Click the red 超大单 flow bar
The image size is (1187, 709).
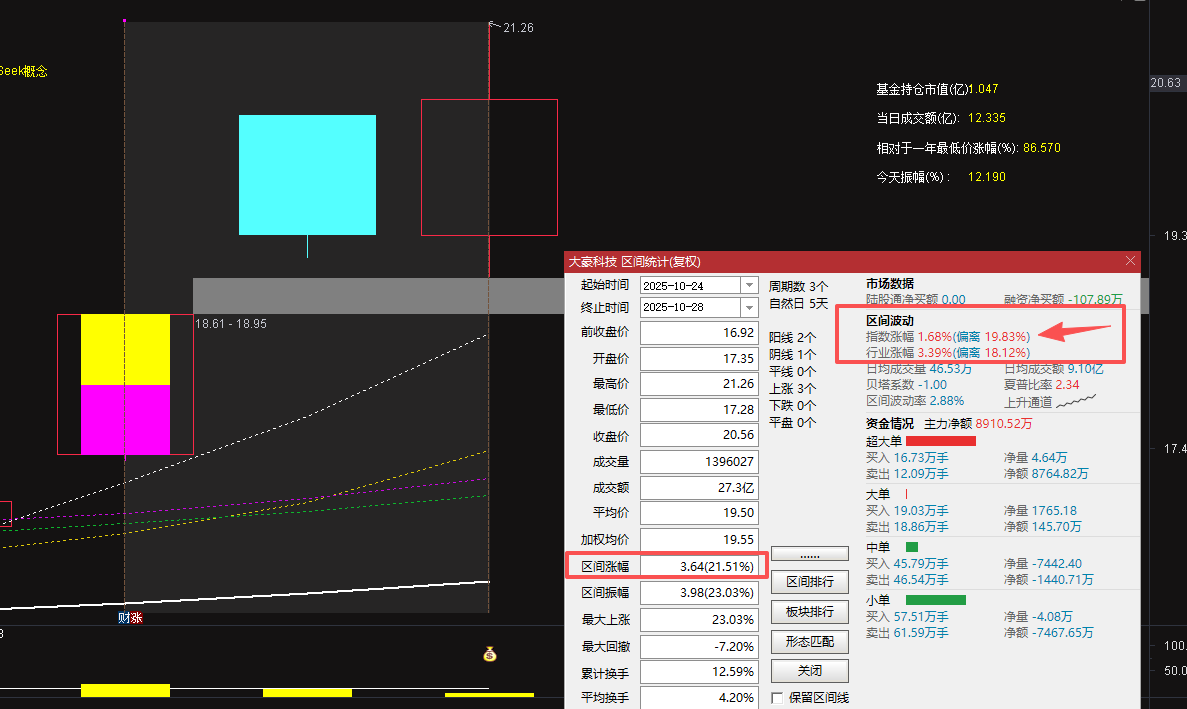(x=940, y=441)
